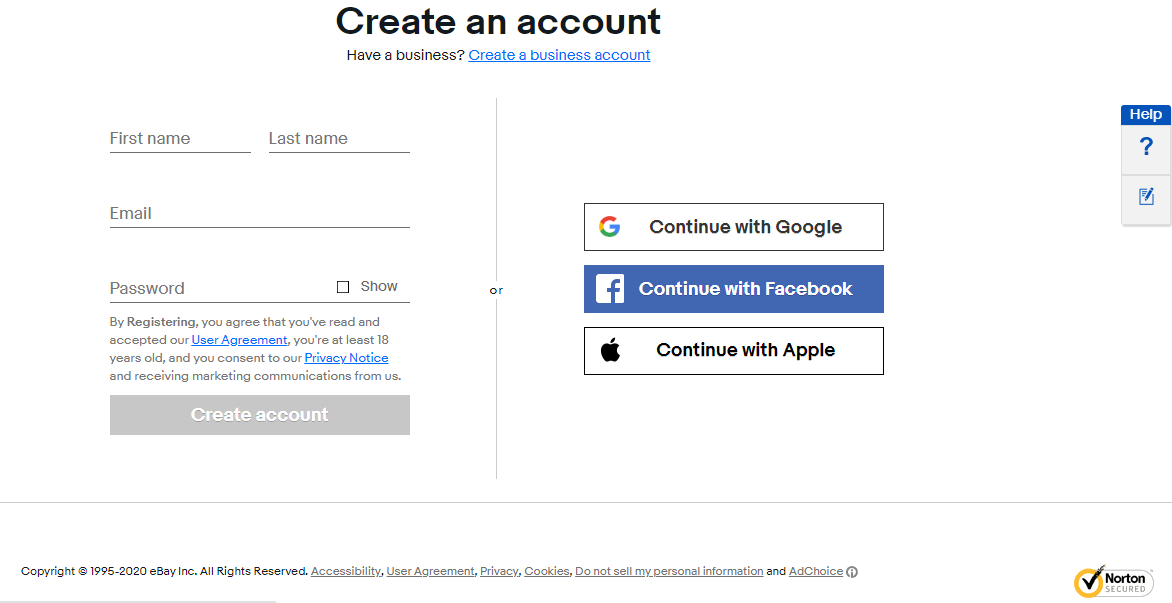Continue with Facebook sign-up
The width and height of the screenshot is (1172, 603).
click(733, 288)
